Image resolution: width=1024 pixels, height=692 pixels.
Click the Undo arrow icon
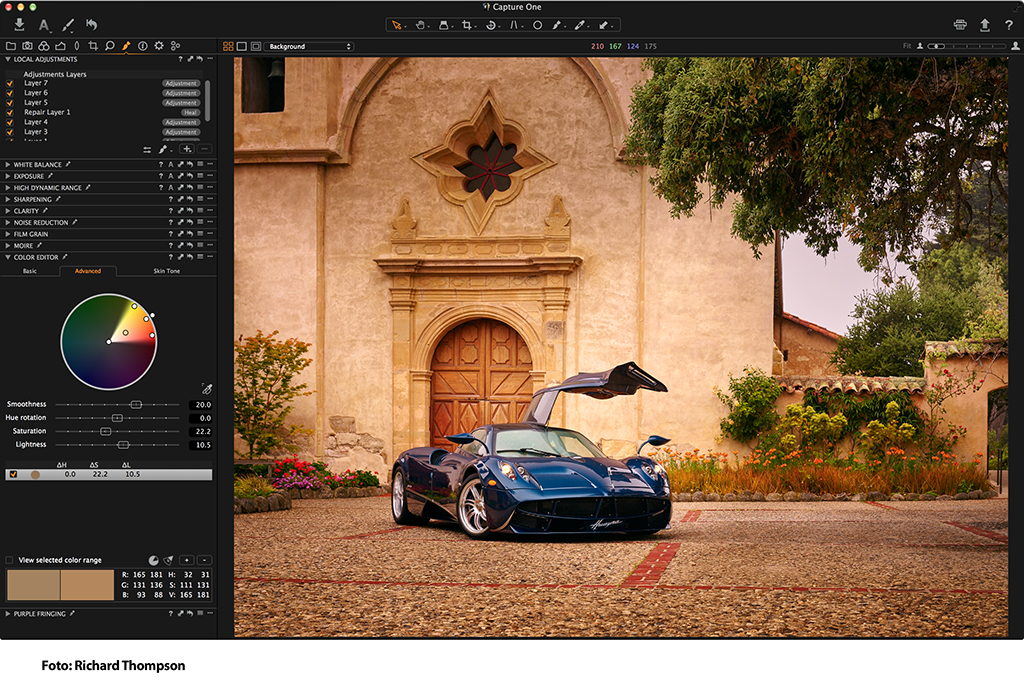point(92,25)
